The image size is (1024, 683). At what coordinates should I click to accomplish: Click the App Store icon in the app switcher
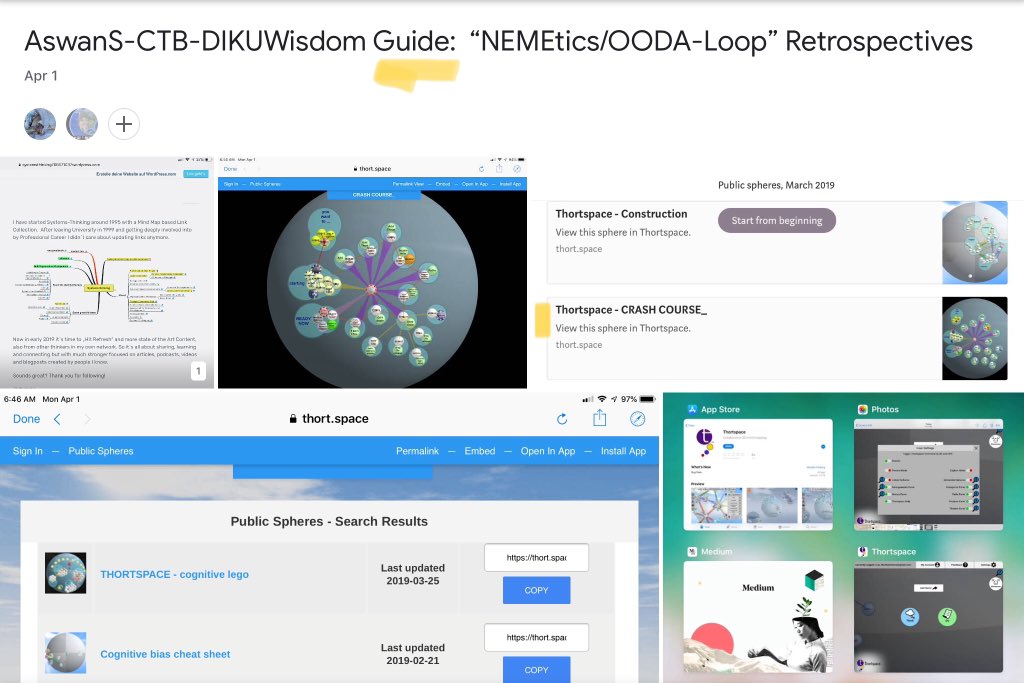pos(692,409)
